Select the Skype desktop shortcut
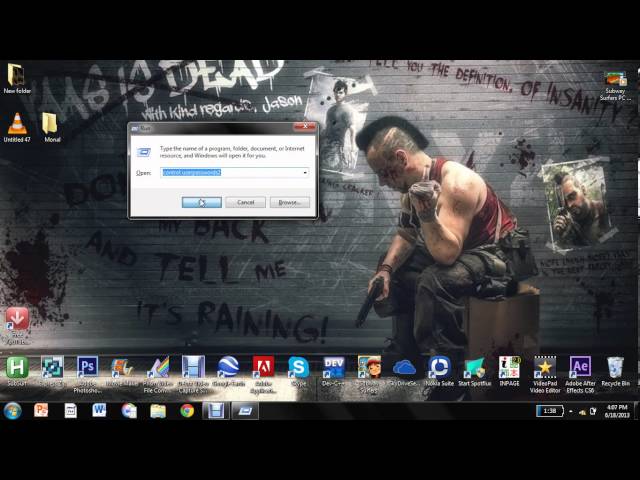The image size is (640, 480). click(x=298, y=371)
